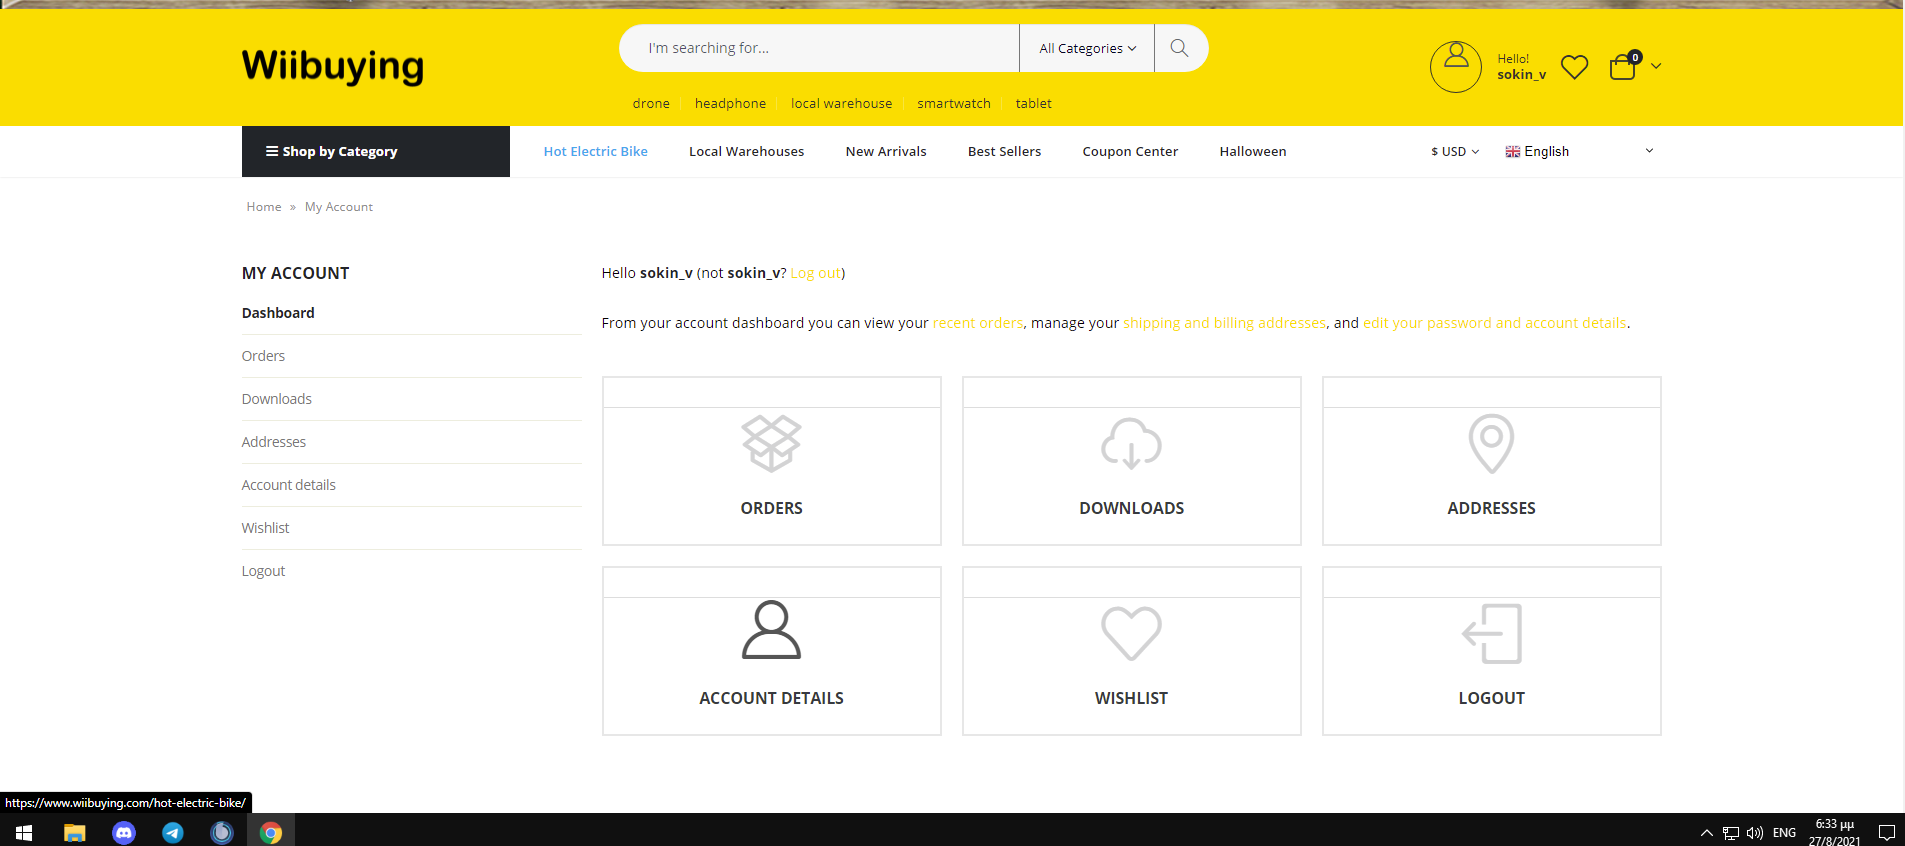
Task: Click the 'Log out' link in greeting
Action: (x=816, y=273)
